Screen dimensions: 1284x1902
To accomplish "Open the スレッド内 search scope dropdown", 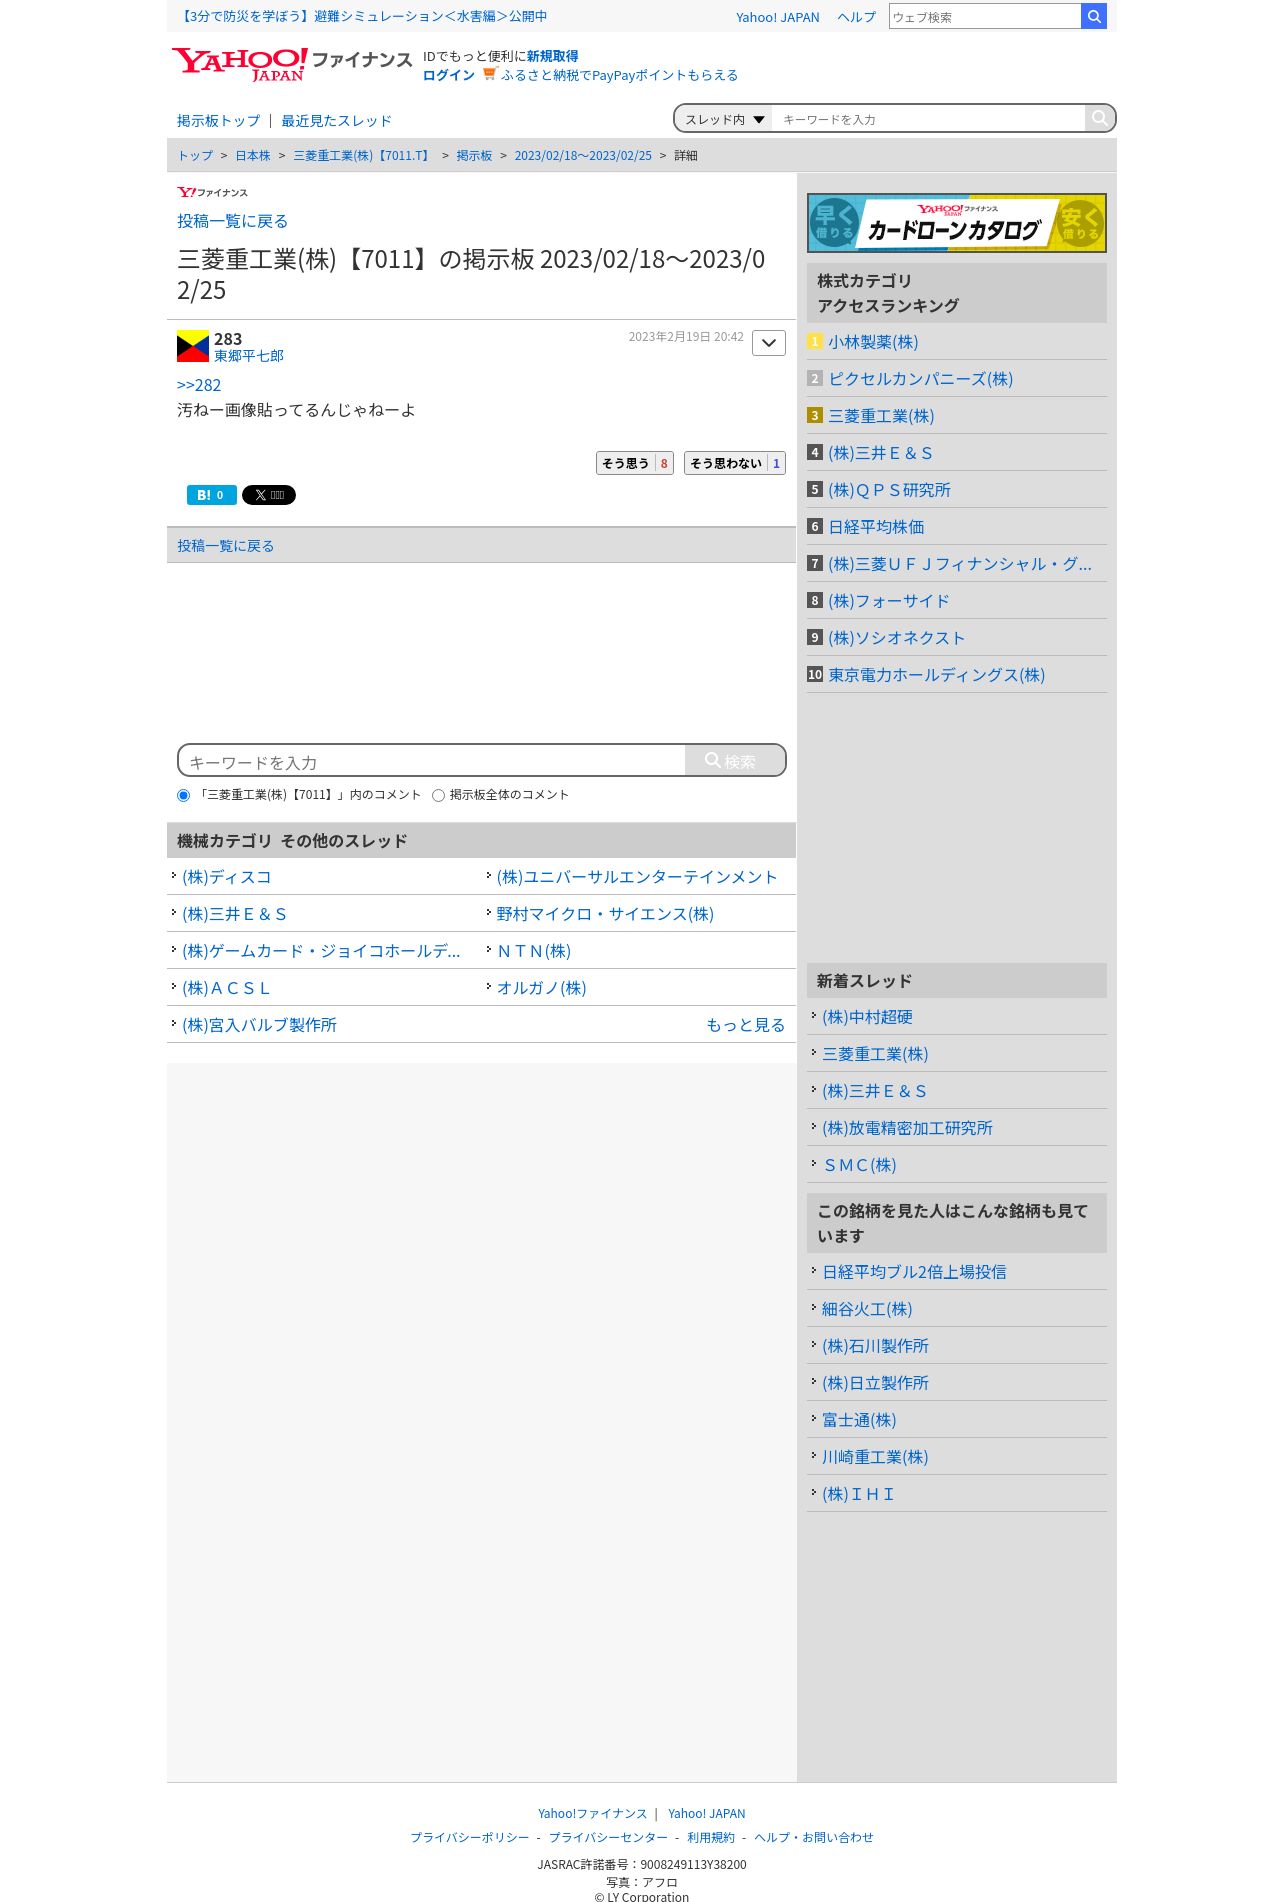I will coord(724,119).
